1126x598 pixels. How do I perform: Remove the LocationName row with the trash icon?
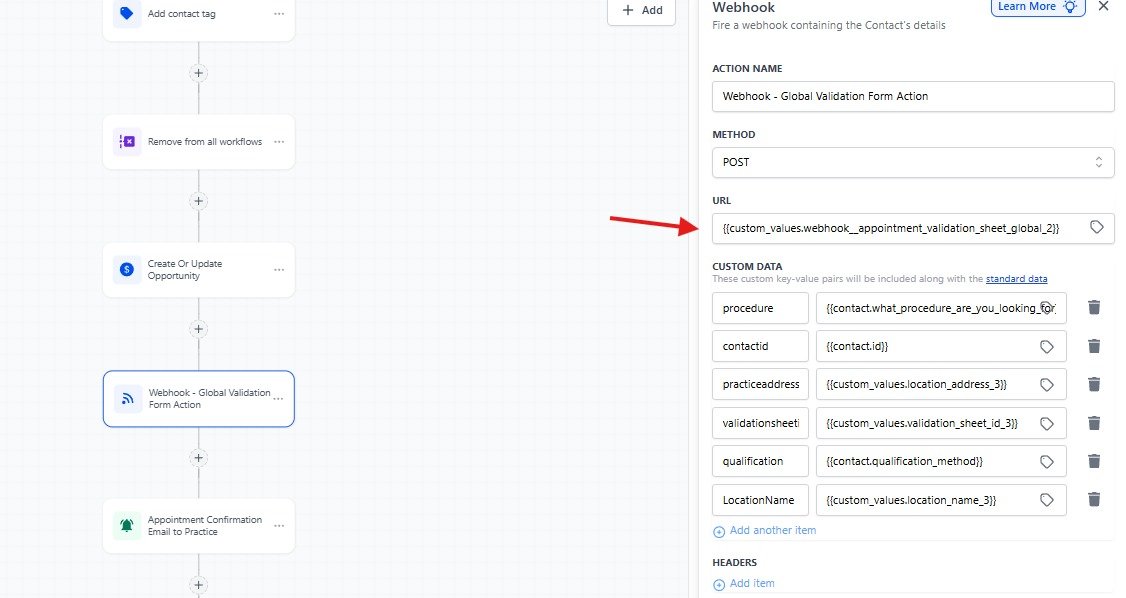[x=1094, y=499]
